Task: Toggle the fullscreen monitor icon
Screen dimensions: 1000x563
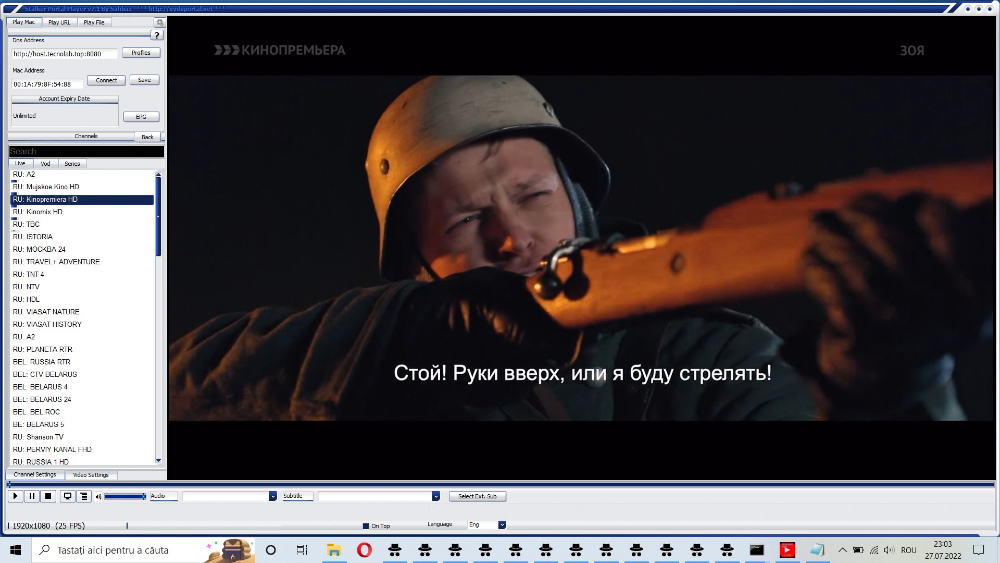Action: tap(67, 496)
